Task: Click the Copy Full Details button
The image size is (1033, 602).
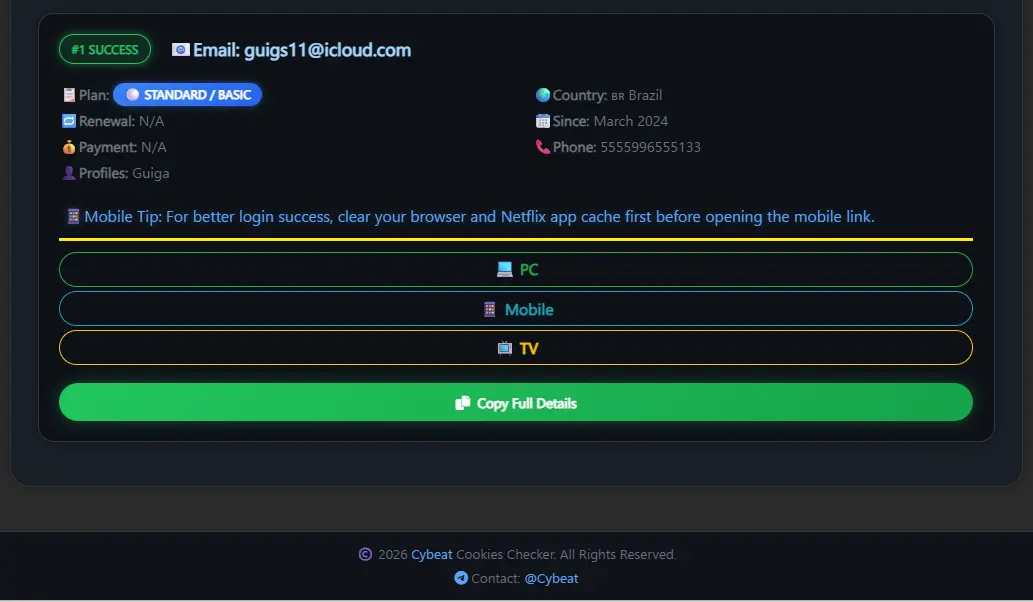Action: 516,402
